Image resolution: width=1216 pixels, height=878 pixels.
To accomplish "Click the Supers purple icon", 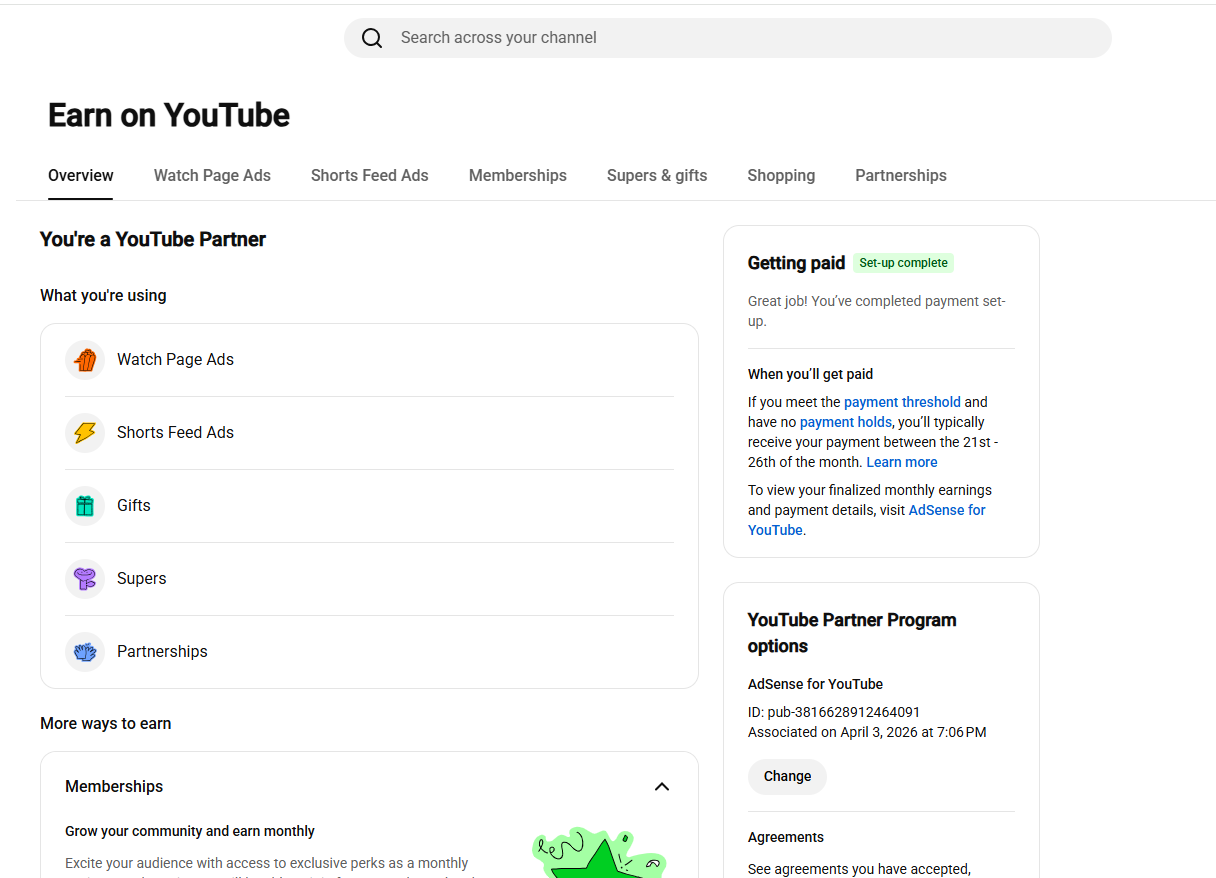I will [85, 579].
